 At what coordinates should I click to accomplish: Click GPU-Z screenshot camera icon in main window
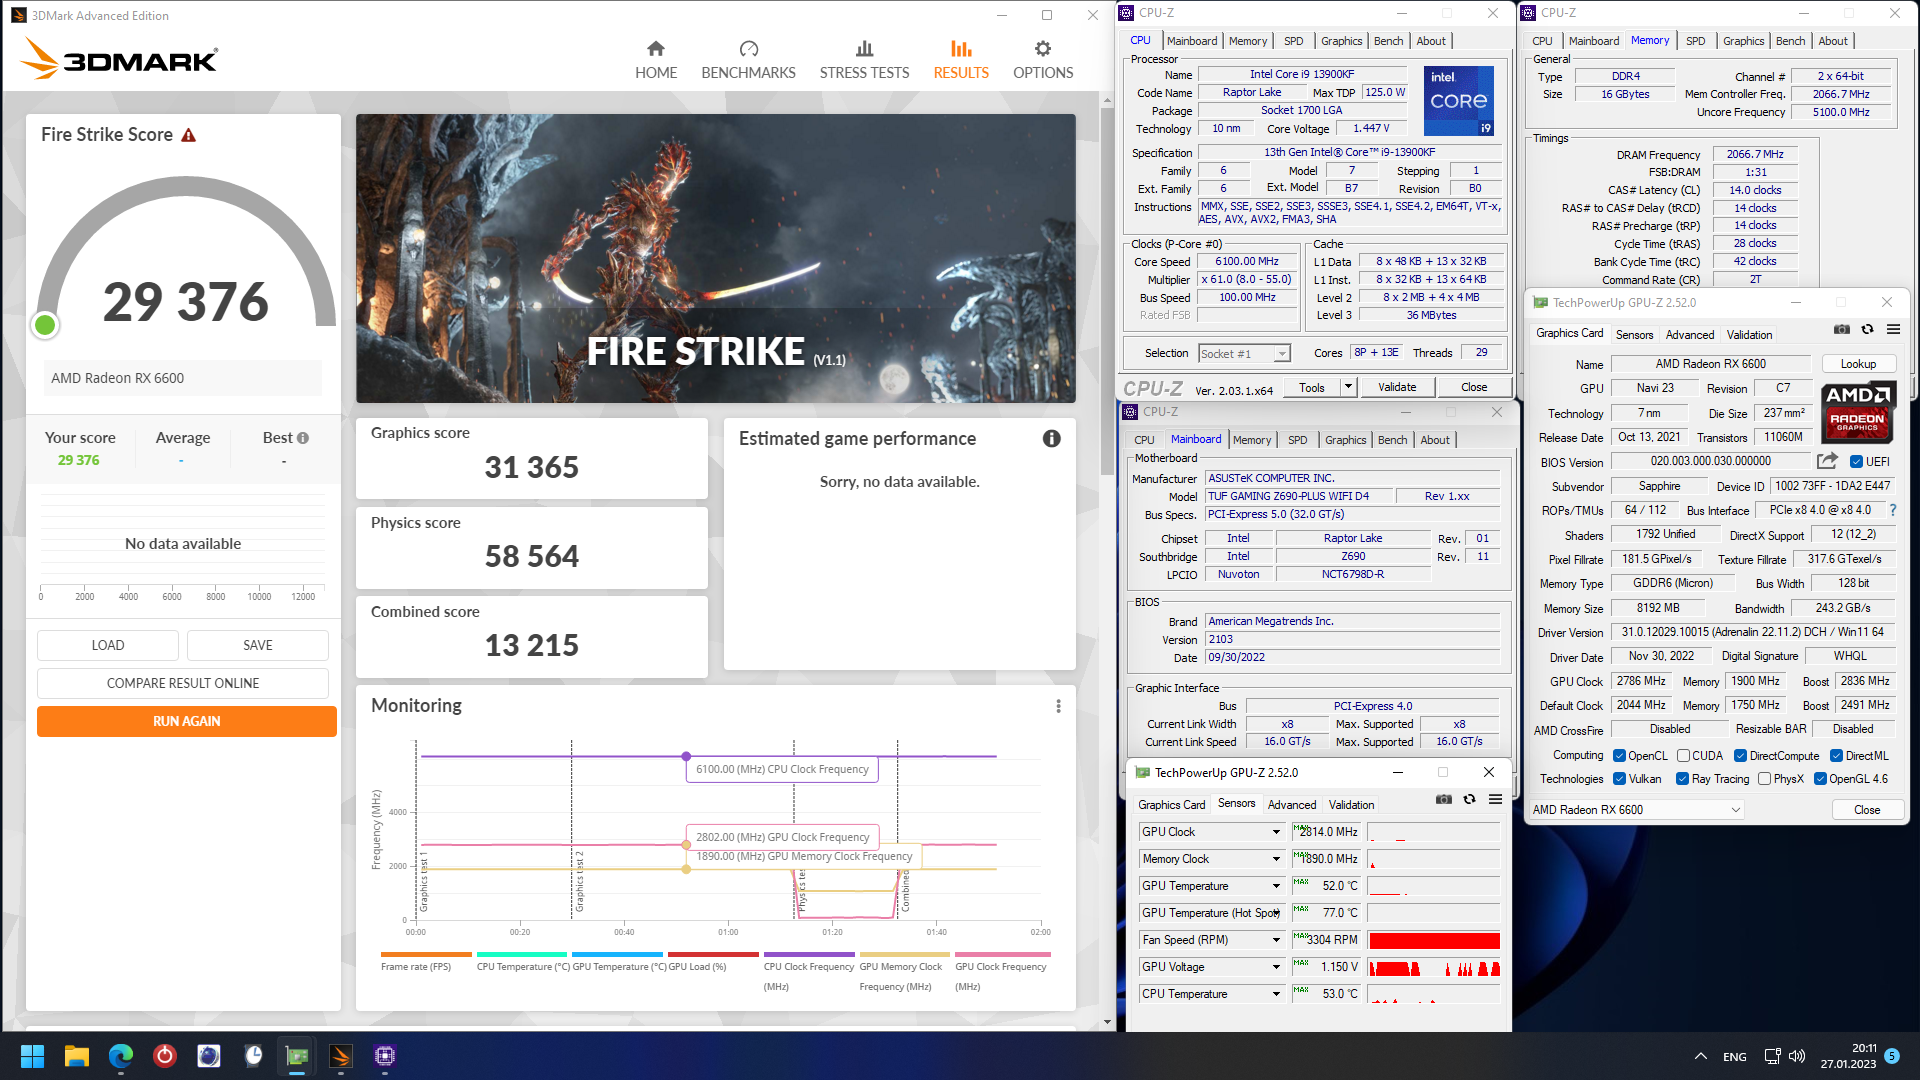click(x=1841, y=329)
